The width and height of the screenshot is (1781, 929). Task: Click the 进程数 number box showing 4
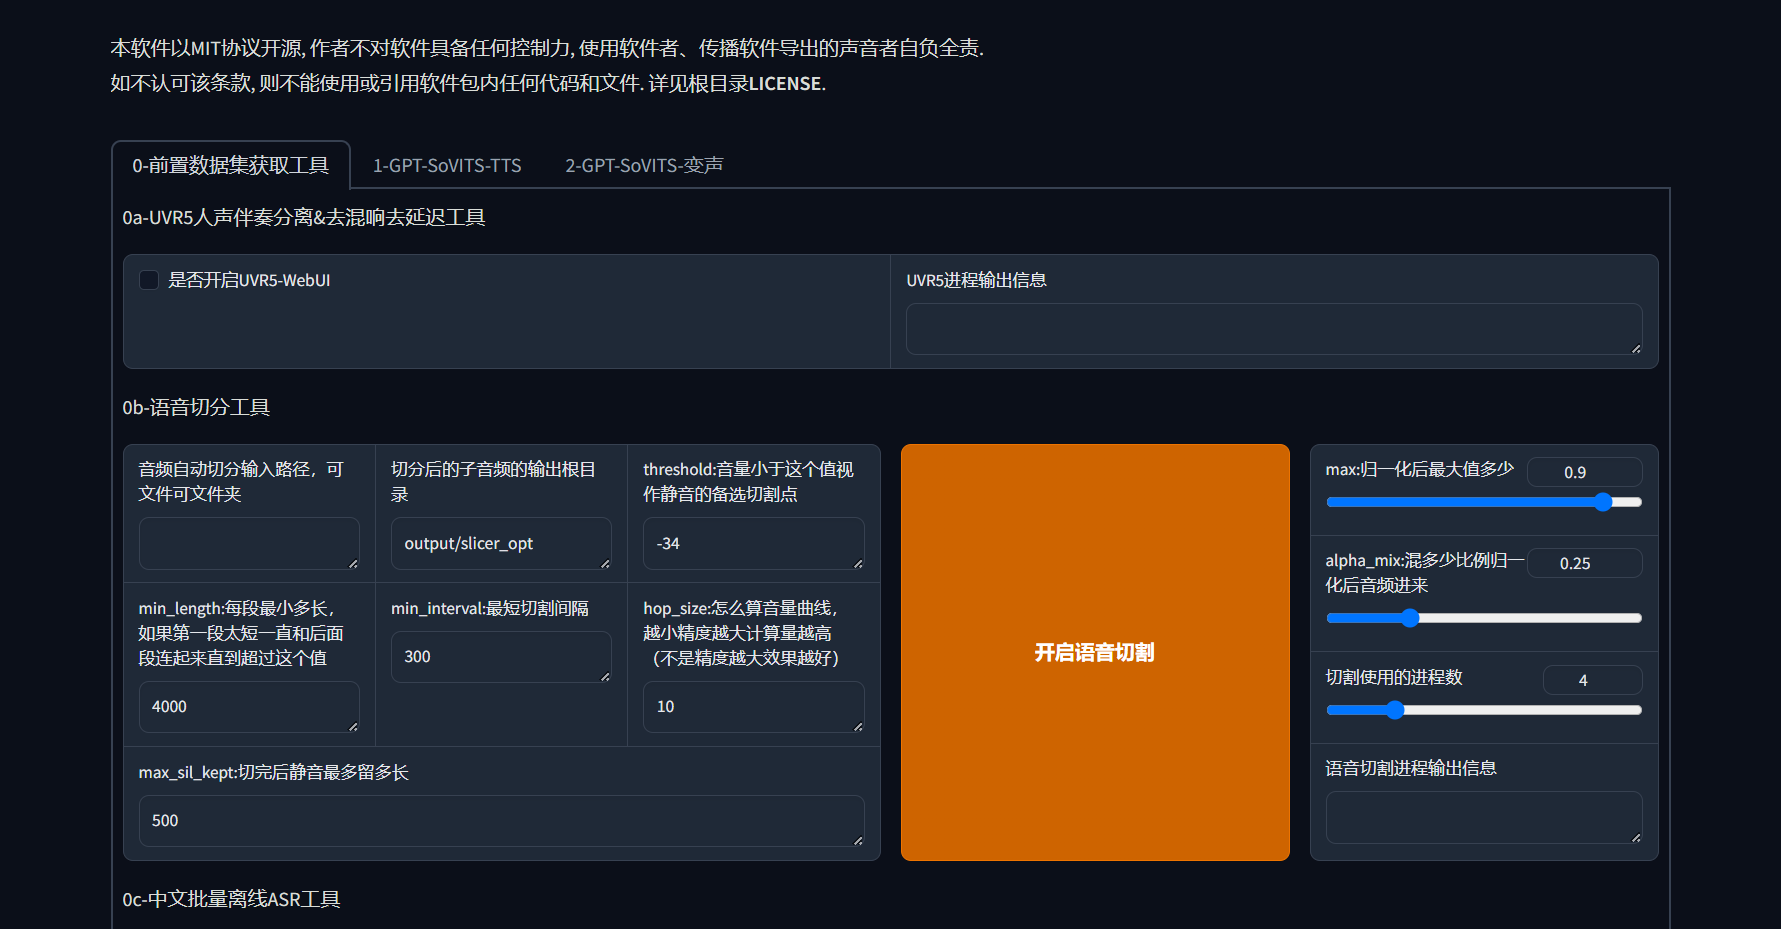pyautogui.click(x=1592, y=680)
